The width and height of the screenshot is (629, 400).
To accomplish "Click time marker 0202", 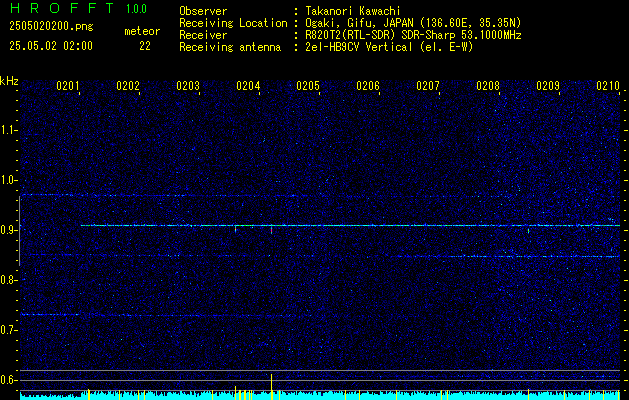I will pos(128,85).
